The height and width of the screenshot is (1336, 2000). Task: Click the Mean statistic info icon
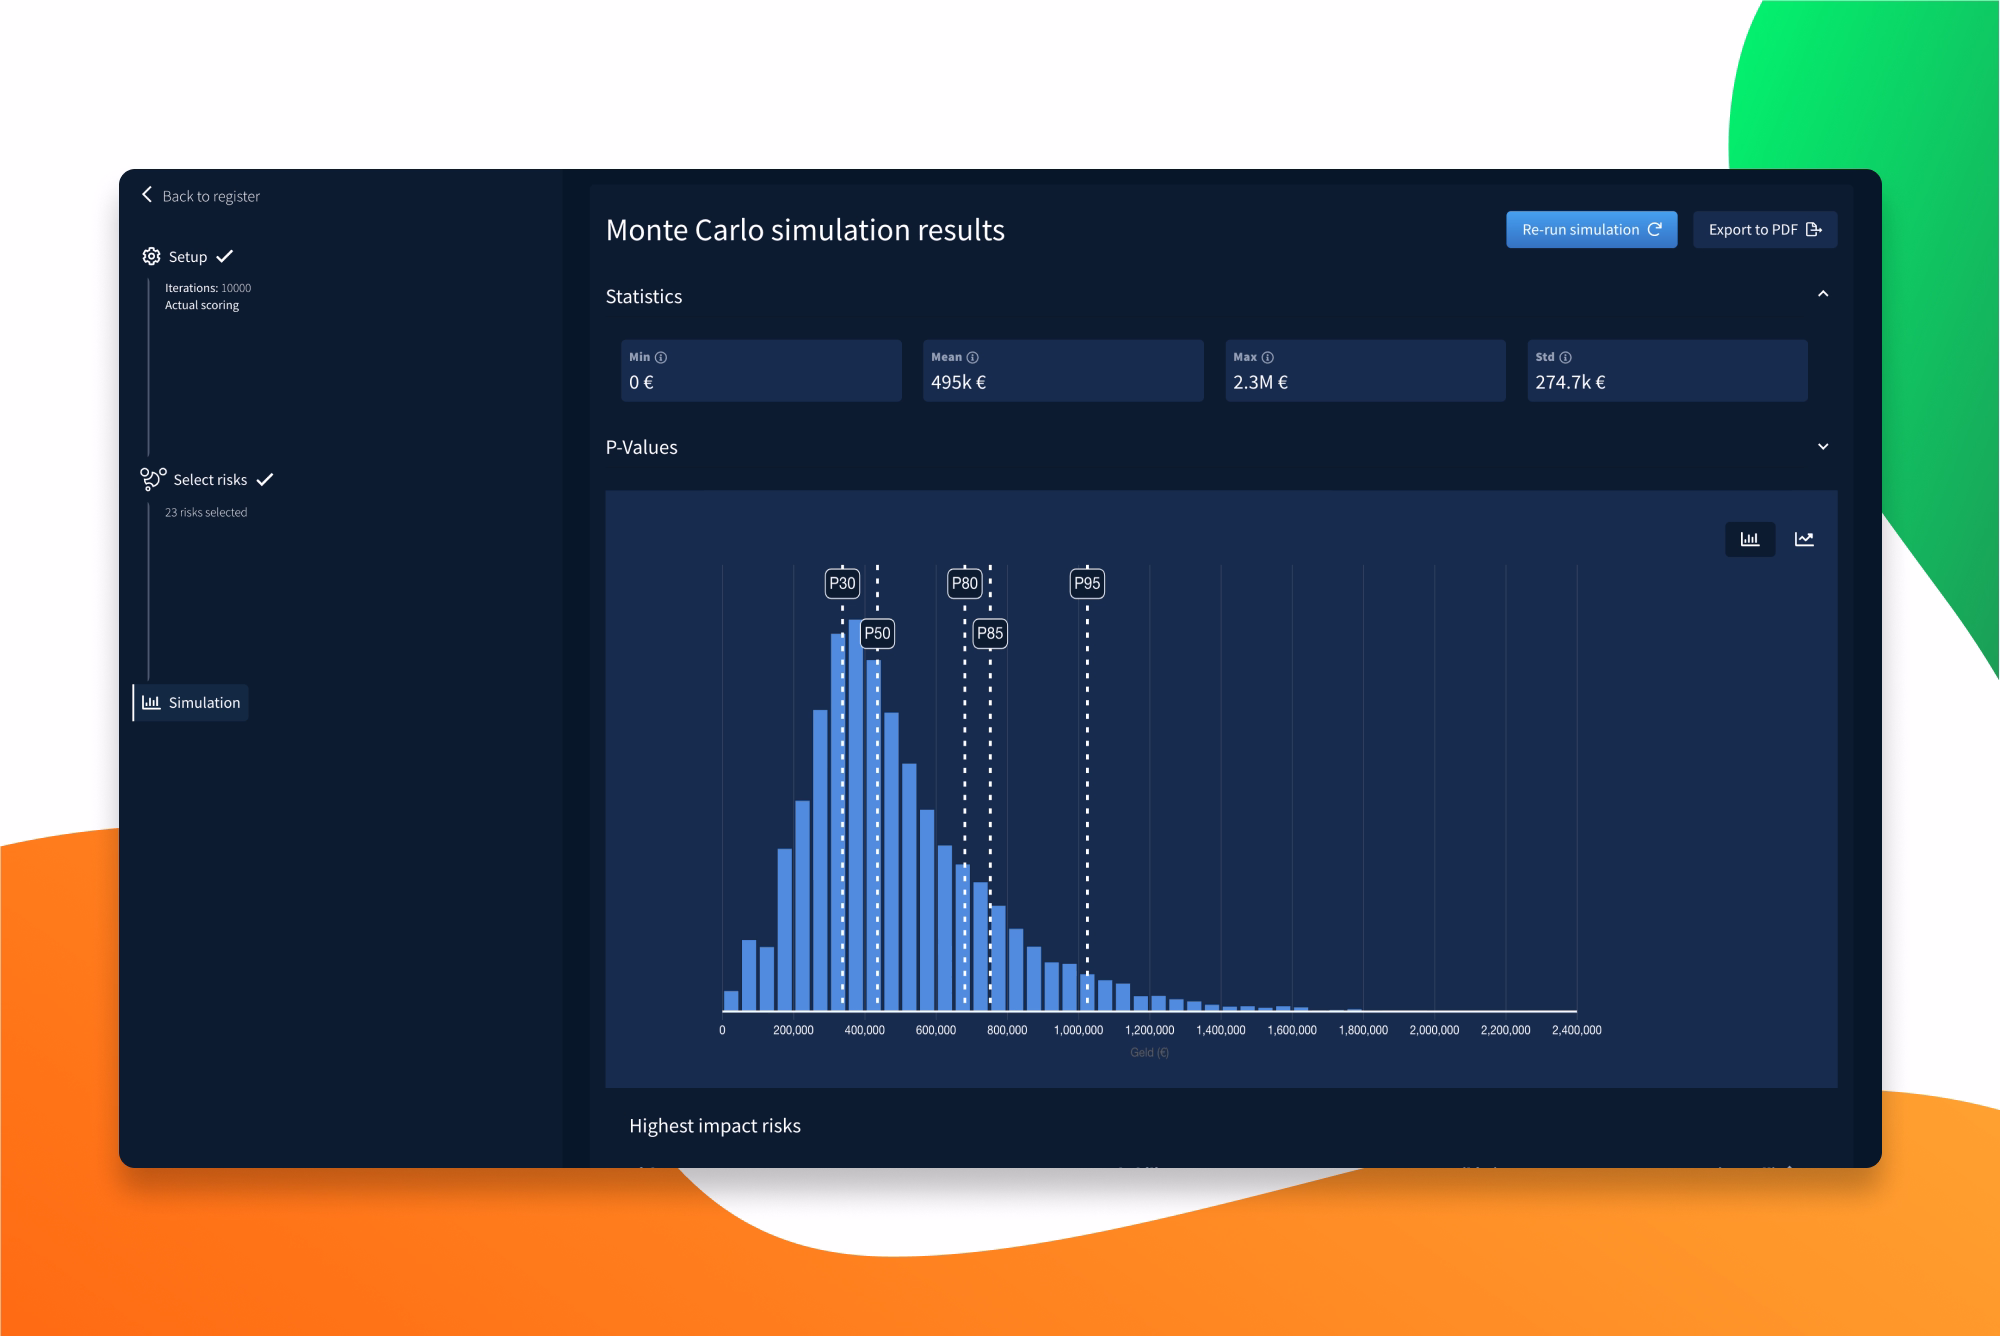973,357
